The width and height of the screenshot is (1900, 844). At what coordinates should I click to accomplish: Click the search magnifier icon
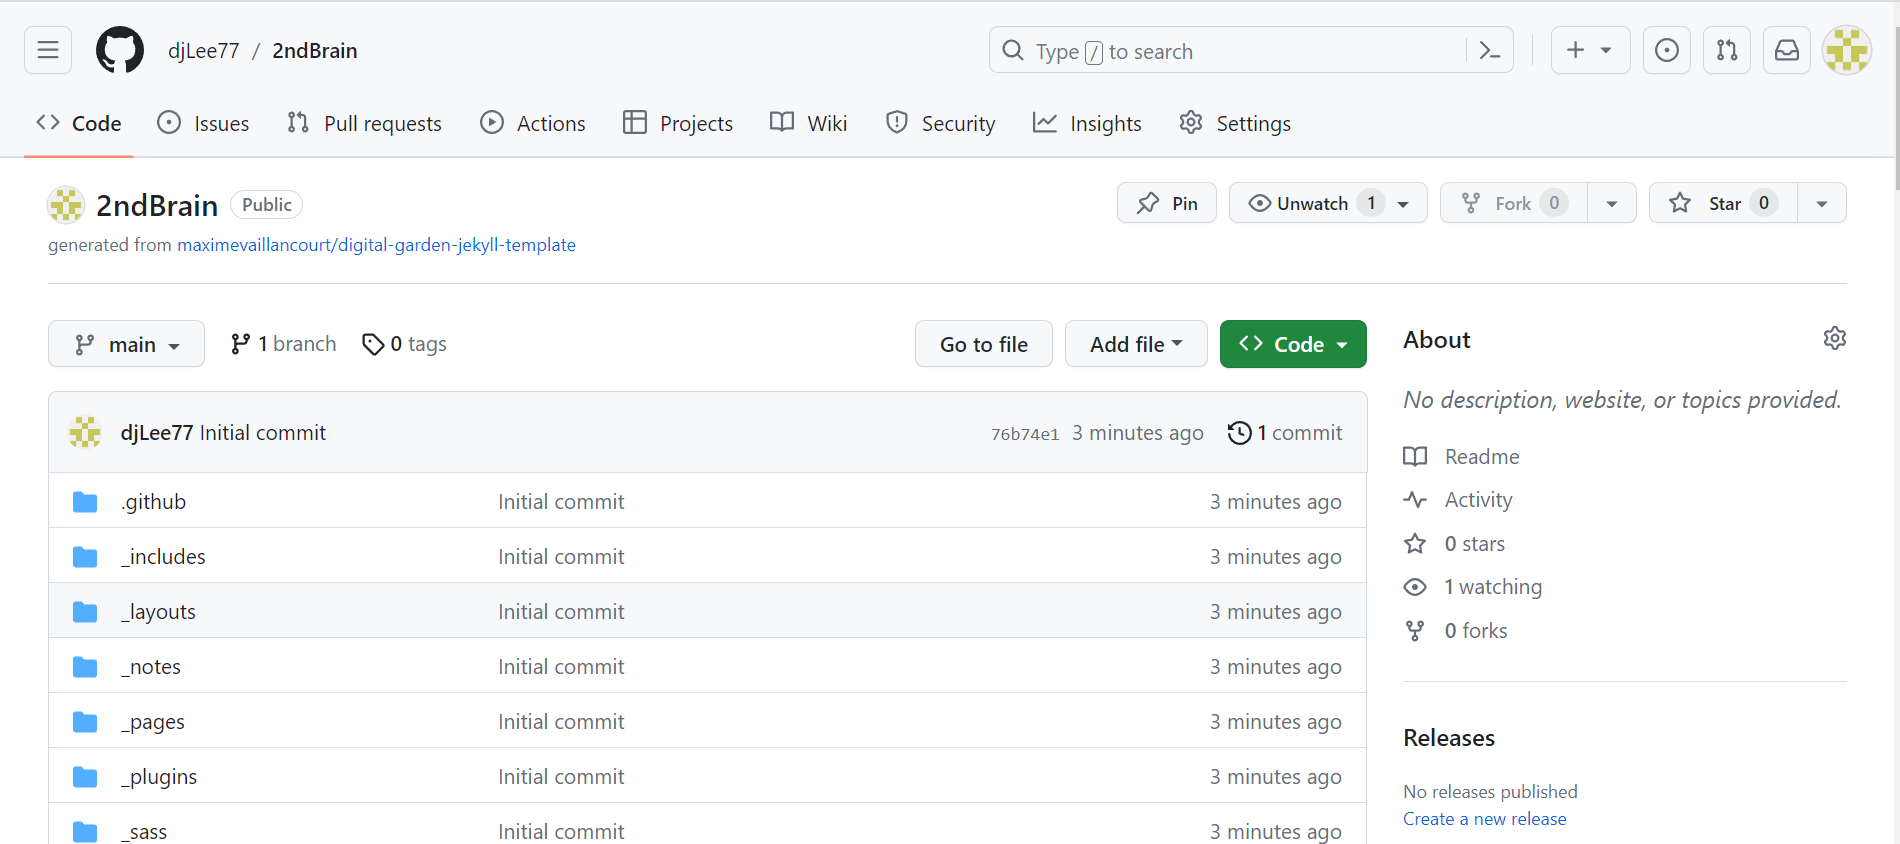[x=1013, y=50]
